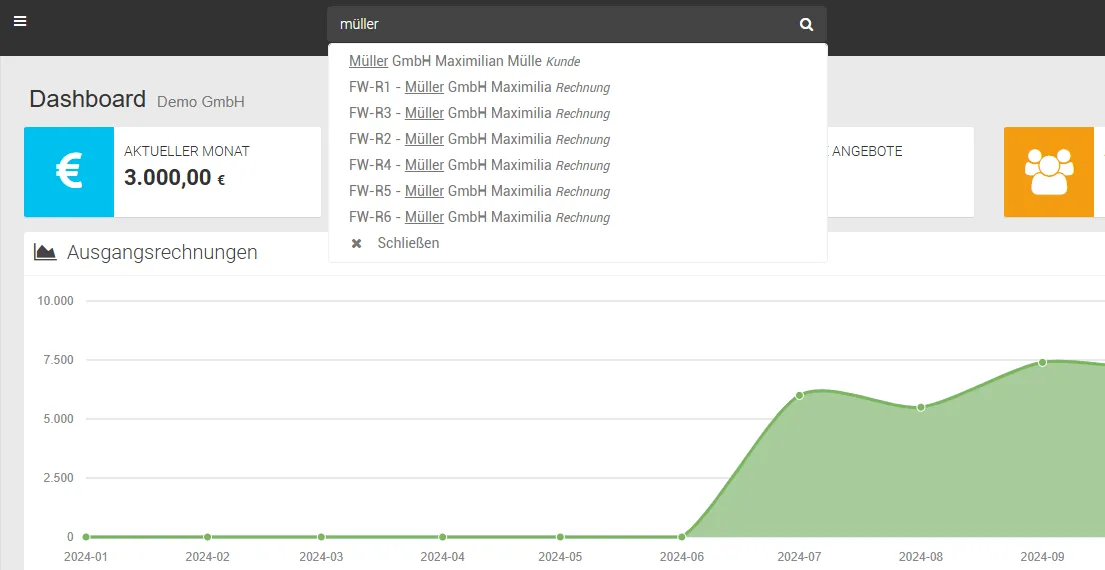Click the 2024-02 data point on chart
Viewport: 1105px width, 570px height.
(x=207, y=537)
